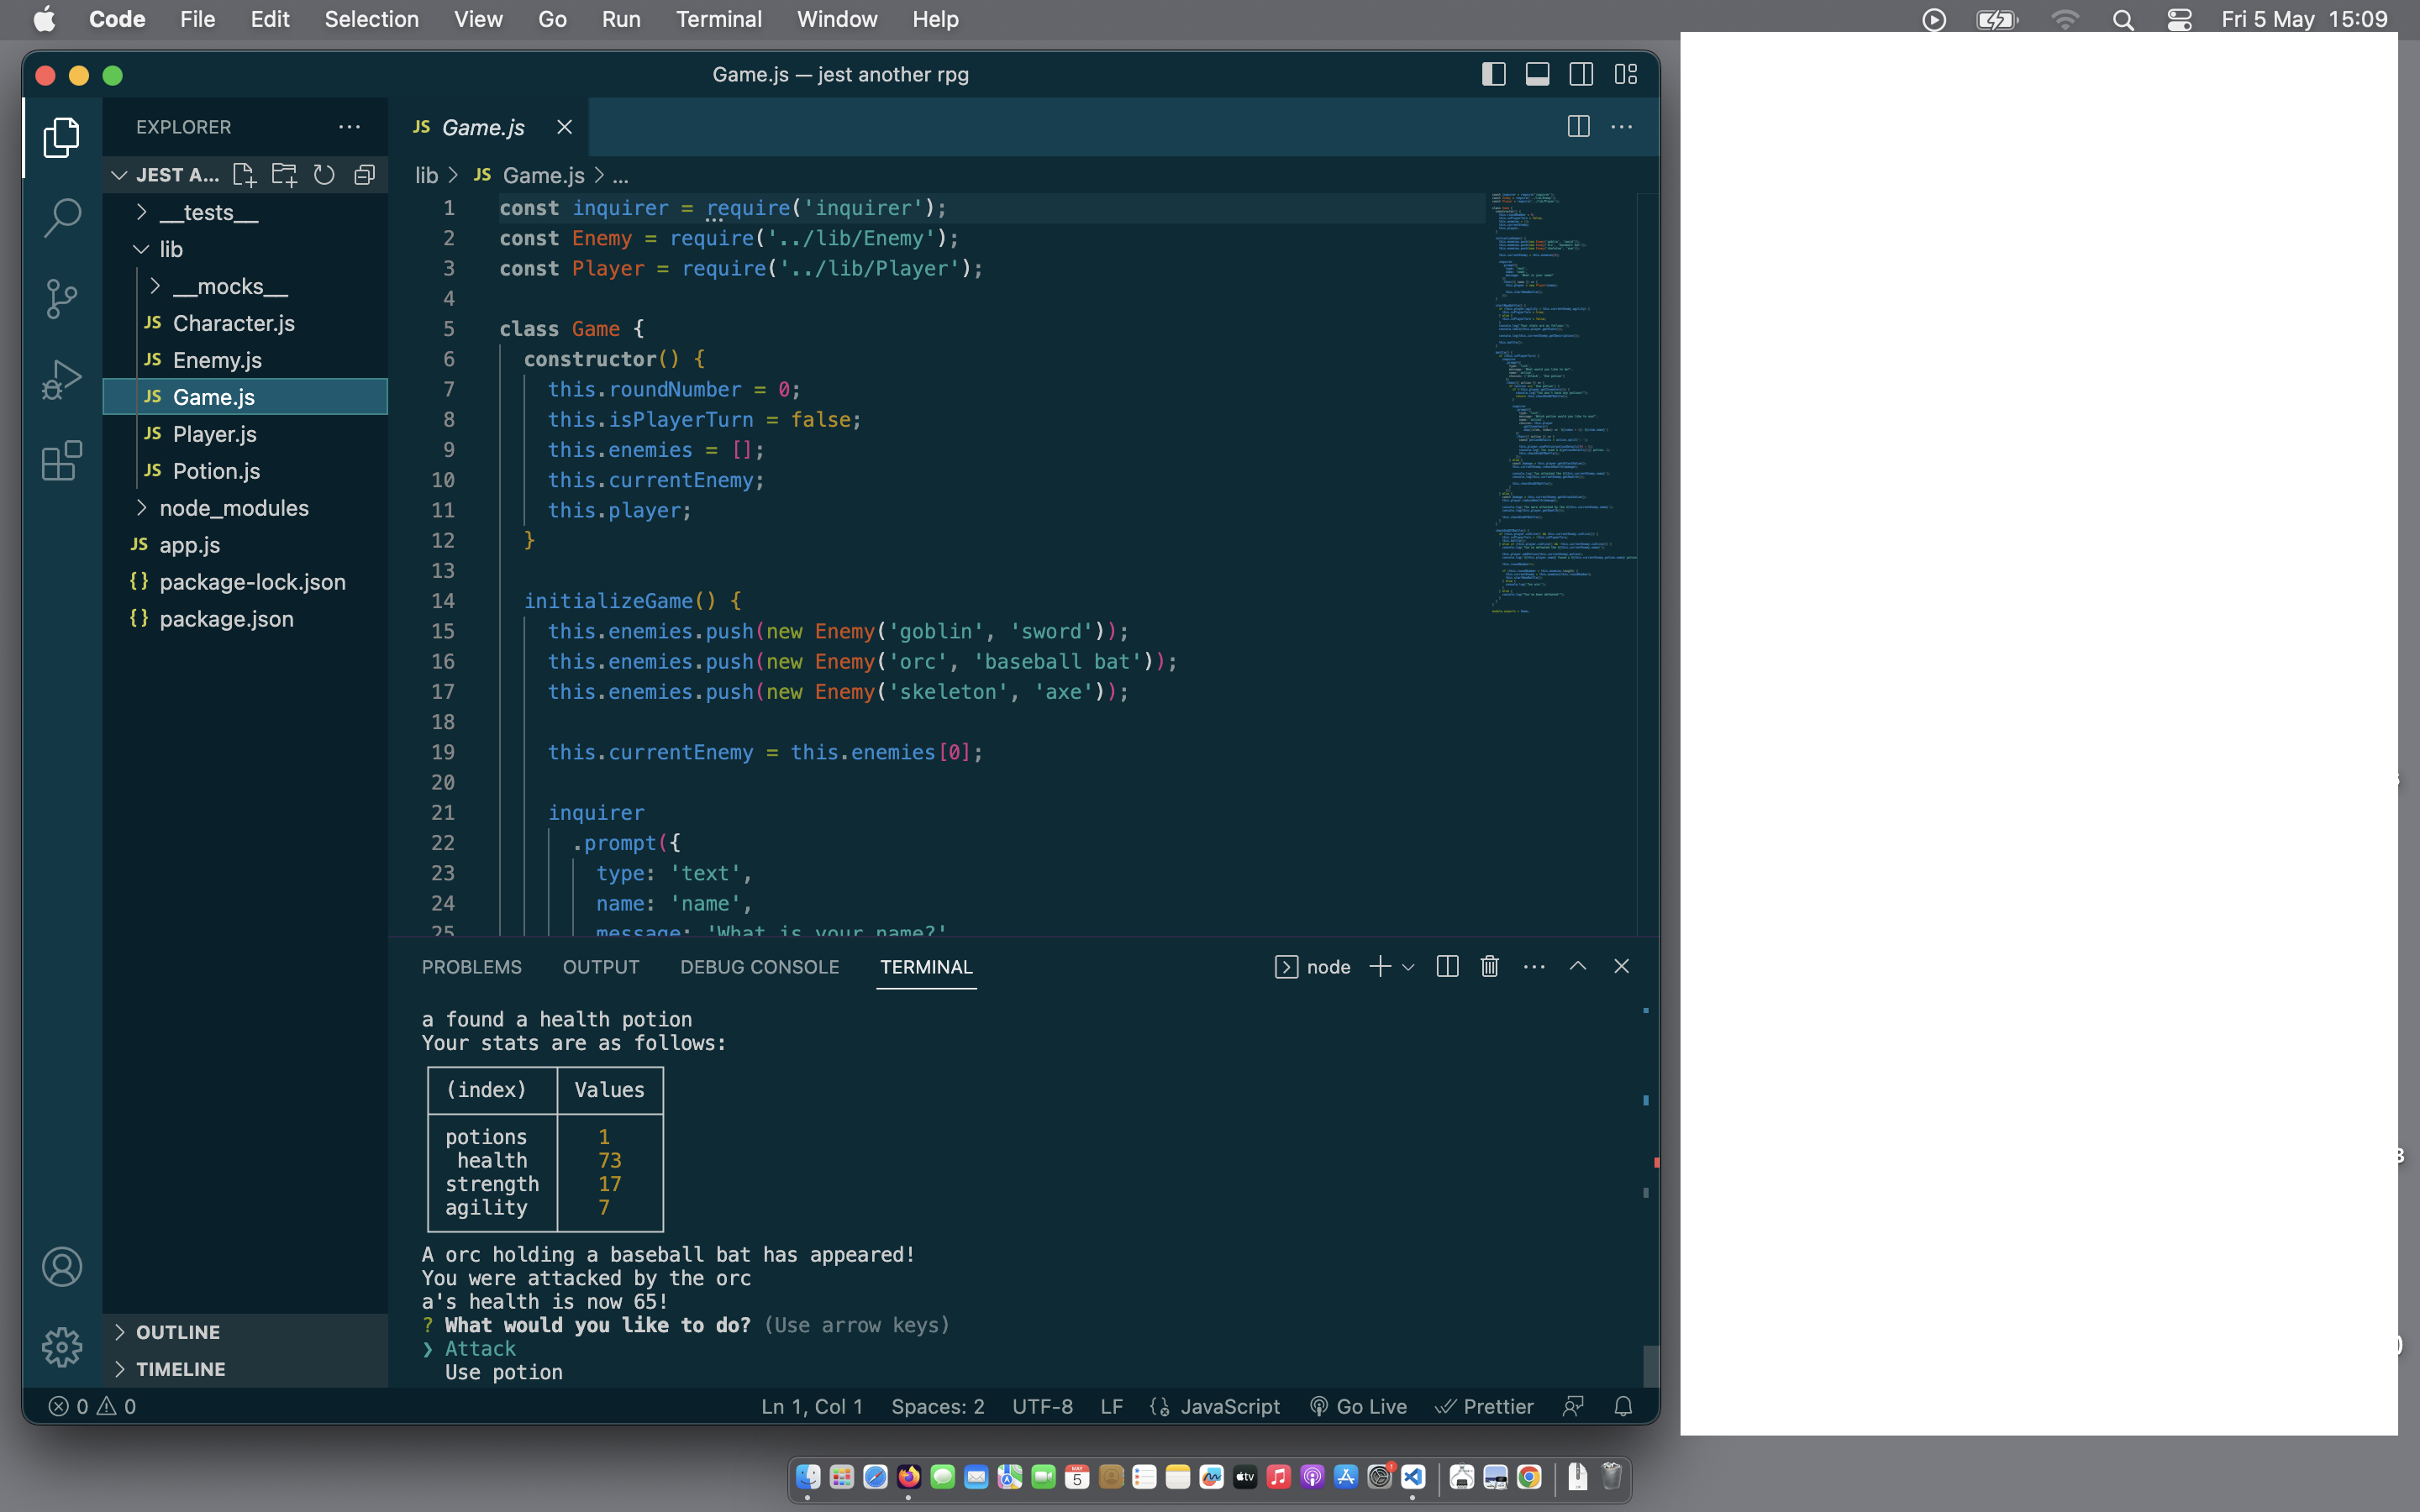2420x1512 pixels.
Task: Create a new file in explorer
Action: [244, 175]
